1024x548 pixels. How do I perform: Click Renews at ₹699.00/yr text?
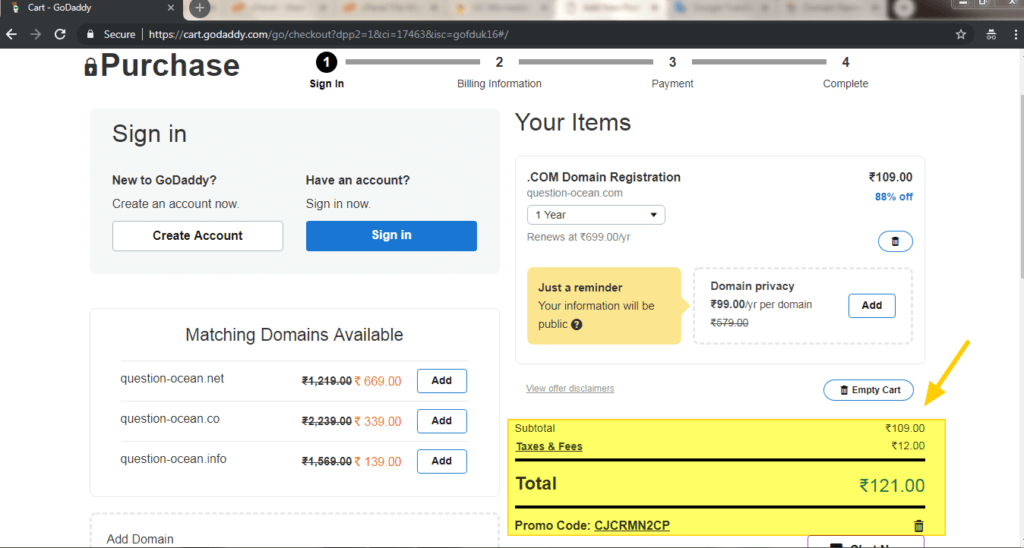[x=579, y=237]
